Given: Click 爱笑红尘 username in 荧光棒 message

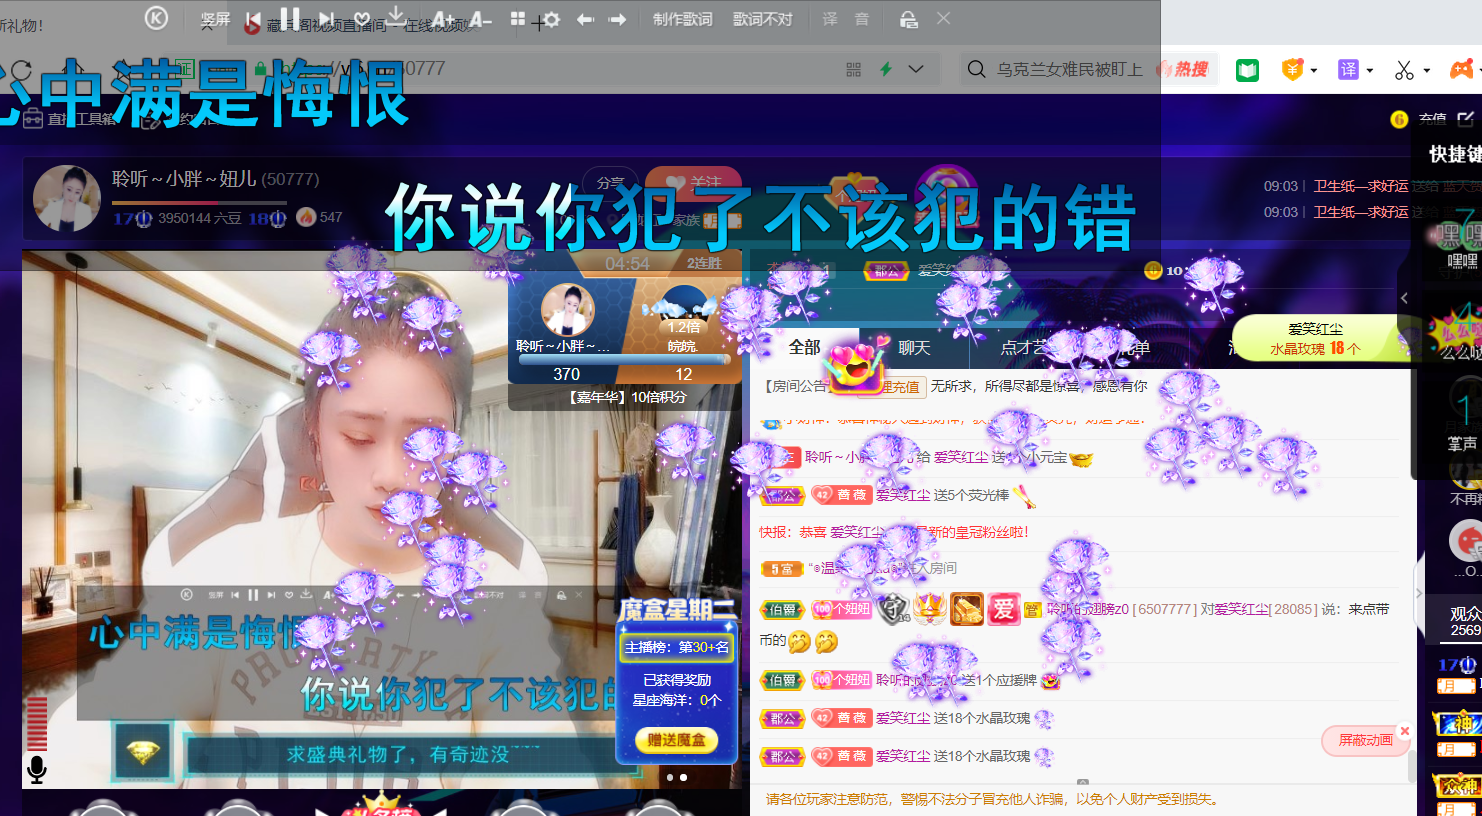Looking at the screenshot, I should point(903,495).
